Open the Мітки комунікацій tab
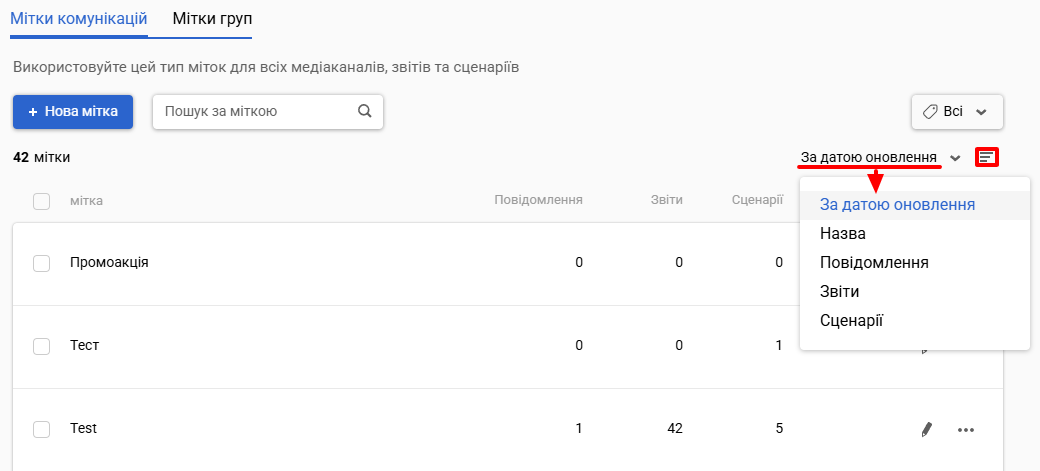The image size is (1040, 471). point(78,18)
